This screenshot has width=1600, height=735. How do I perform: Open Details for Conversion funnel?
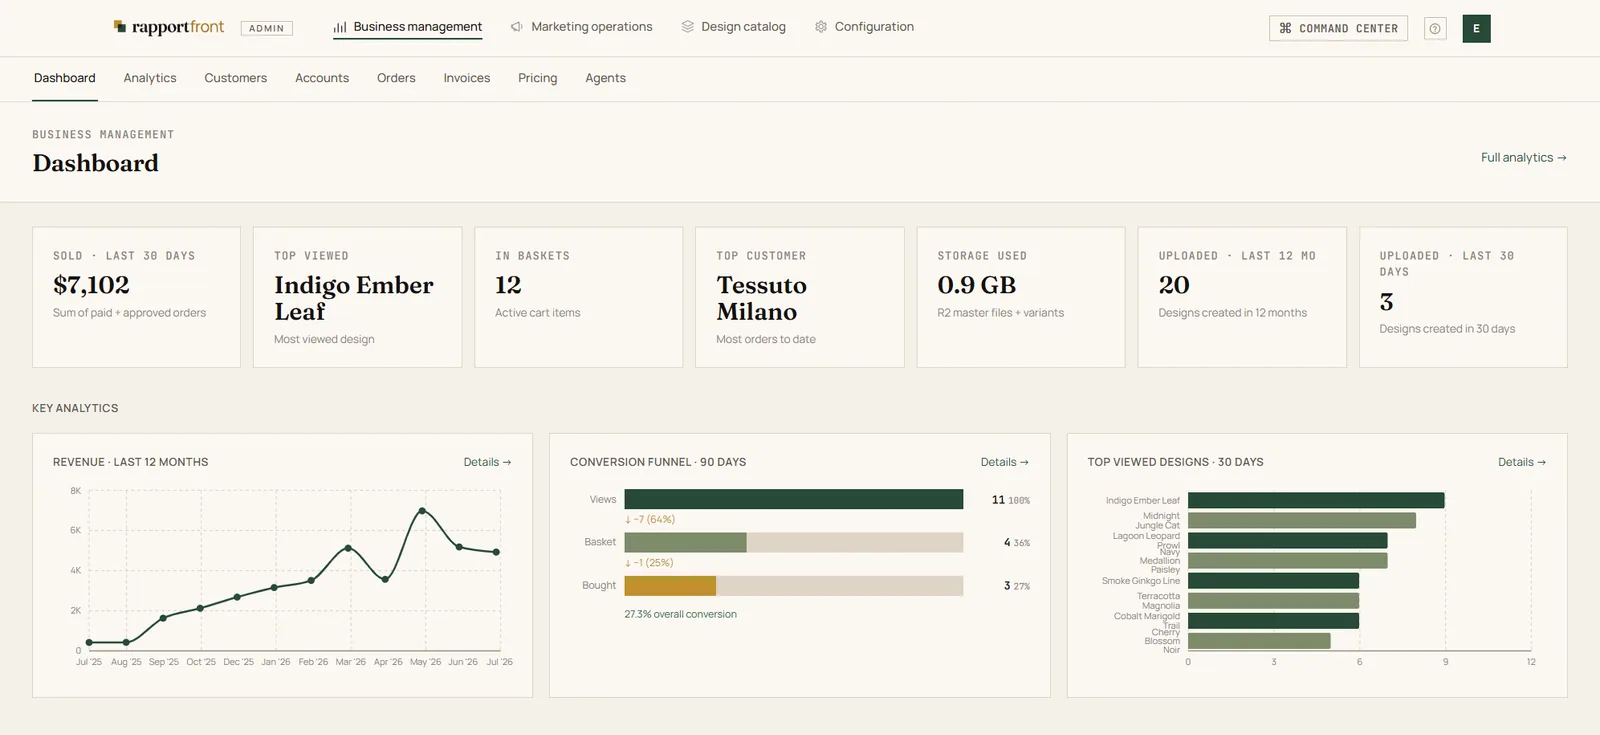[x=1005, y=462]
